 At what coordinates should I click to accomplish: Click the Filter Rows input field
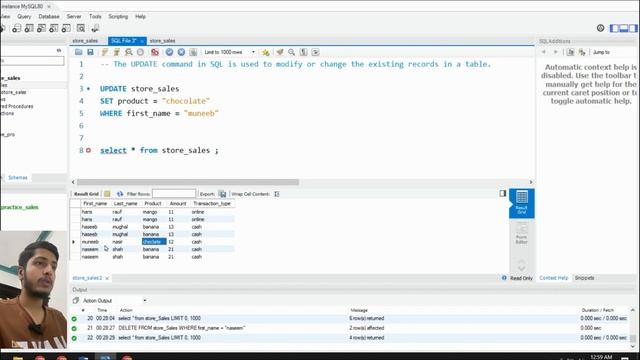(x=174, y=193)
